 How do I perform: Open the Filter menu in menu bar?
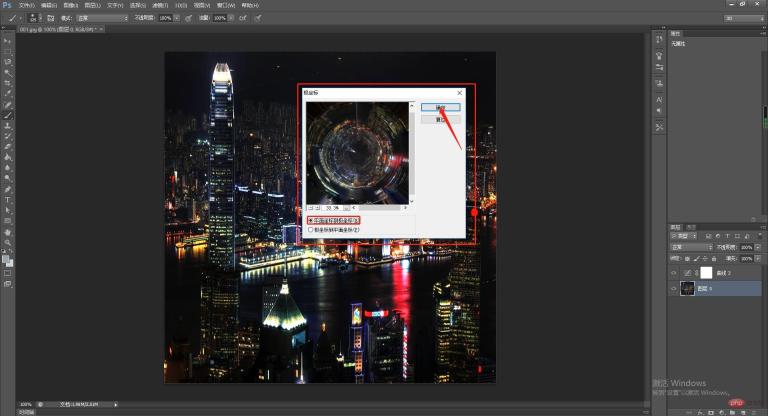160,5
